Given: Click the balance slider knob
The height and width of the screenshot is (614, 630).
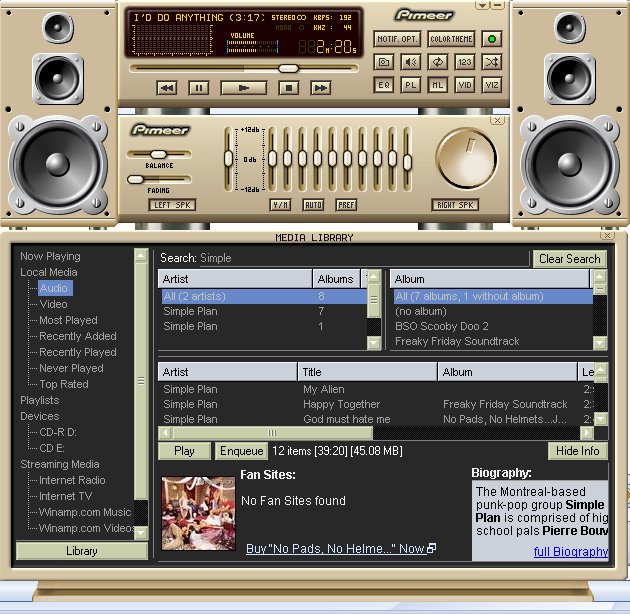Looking at the screenshot, I should tap(158, 154).
